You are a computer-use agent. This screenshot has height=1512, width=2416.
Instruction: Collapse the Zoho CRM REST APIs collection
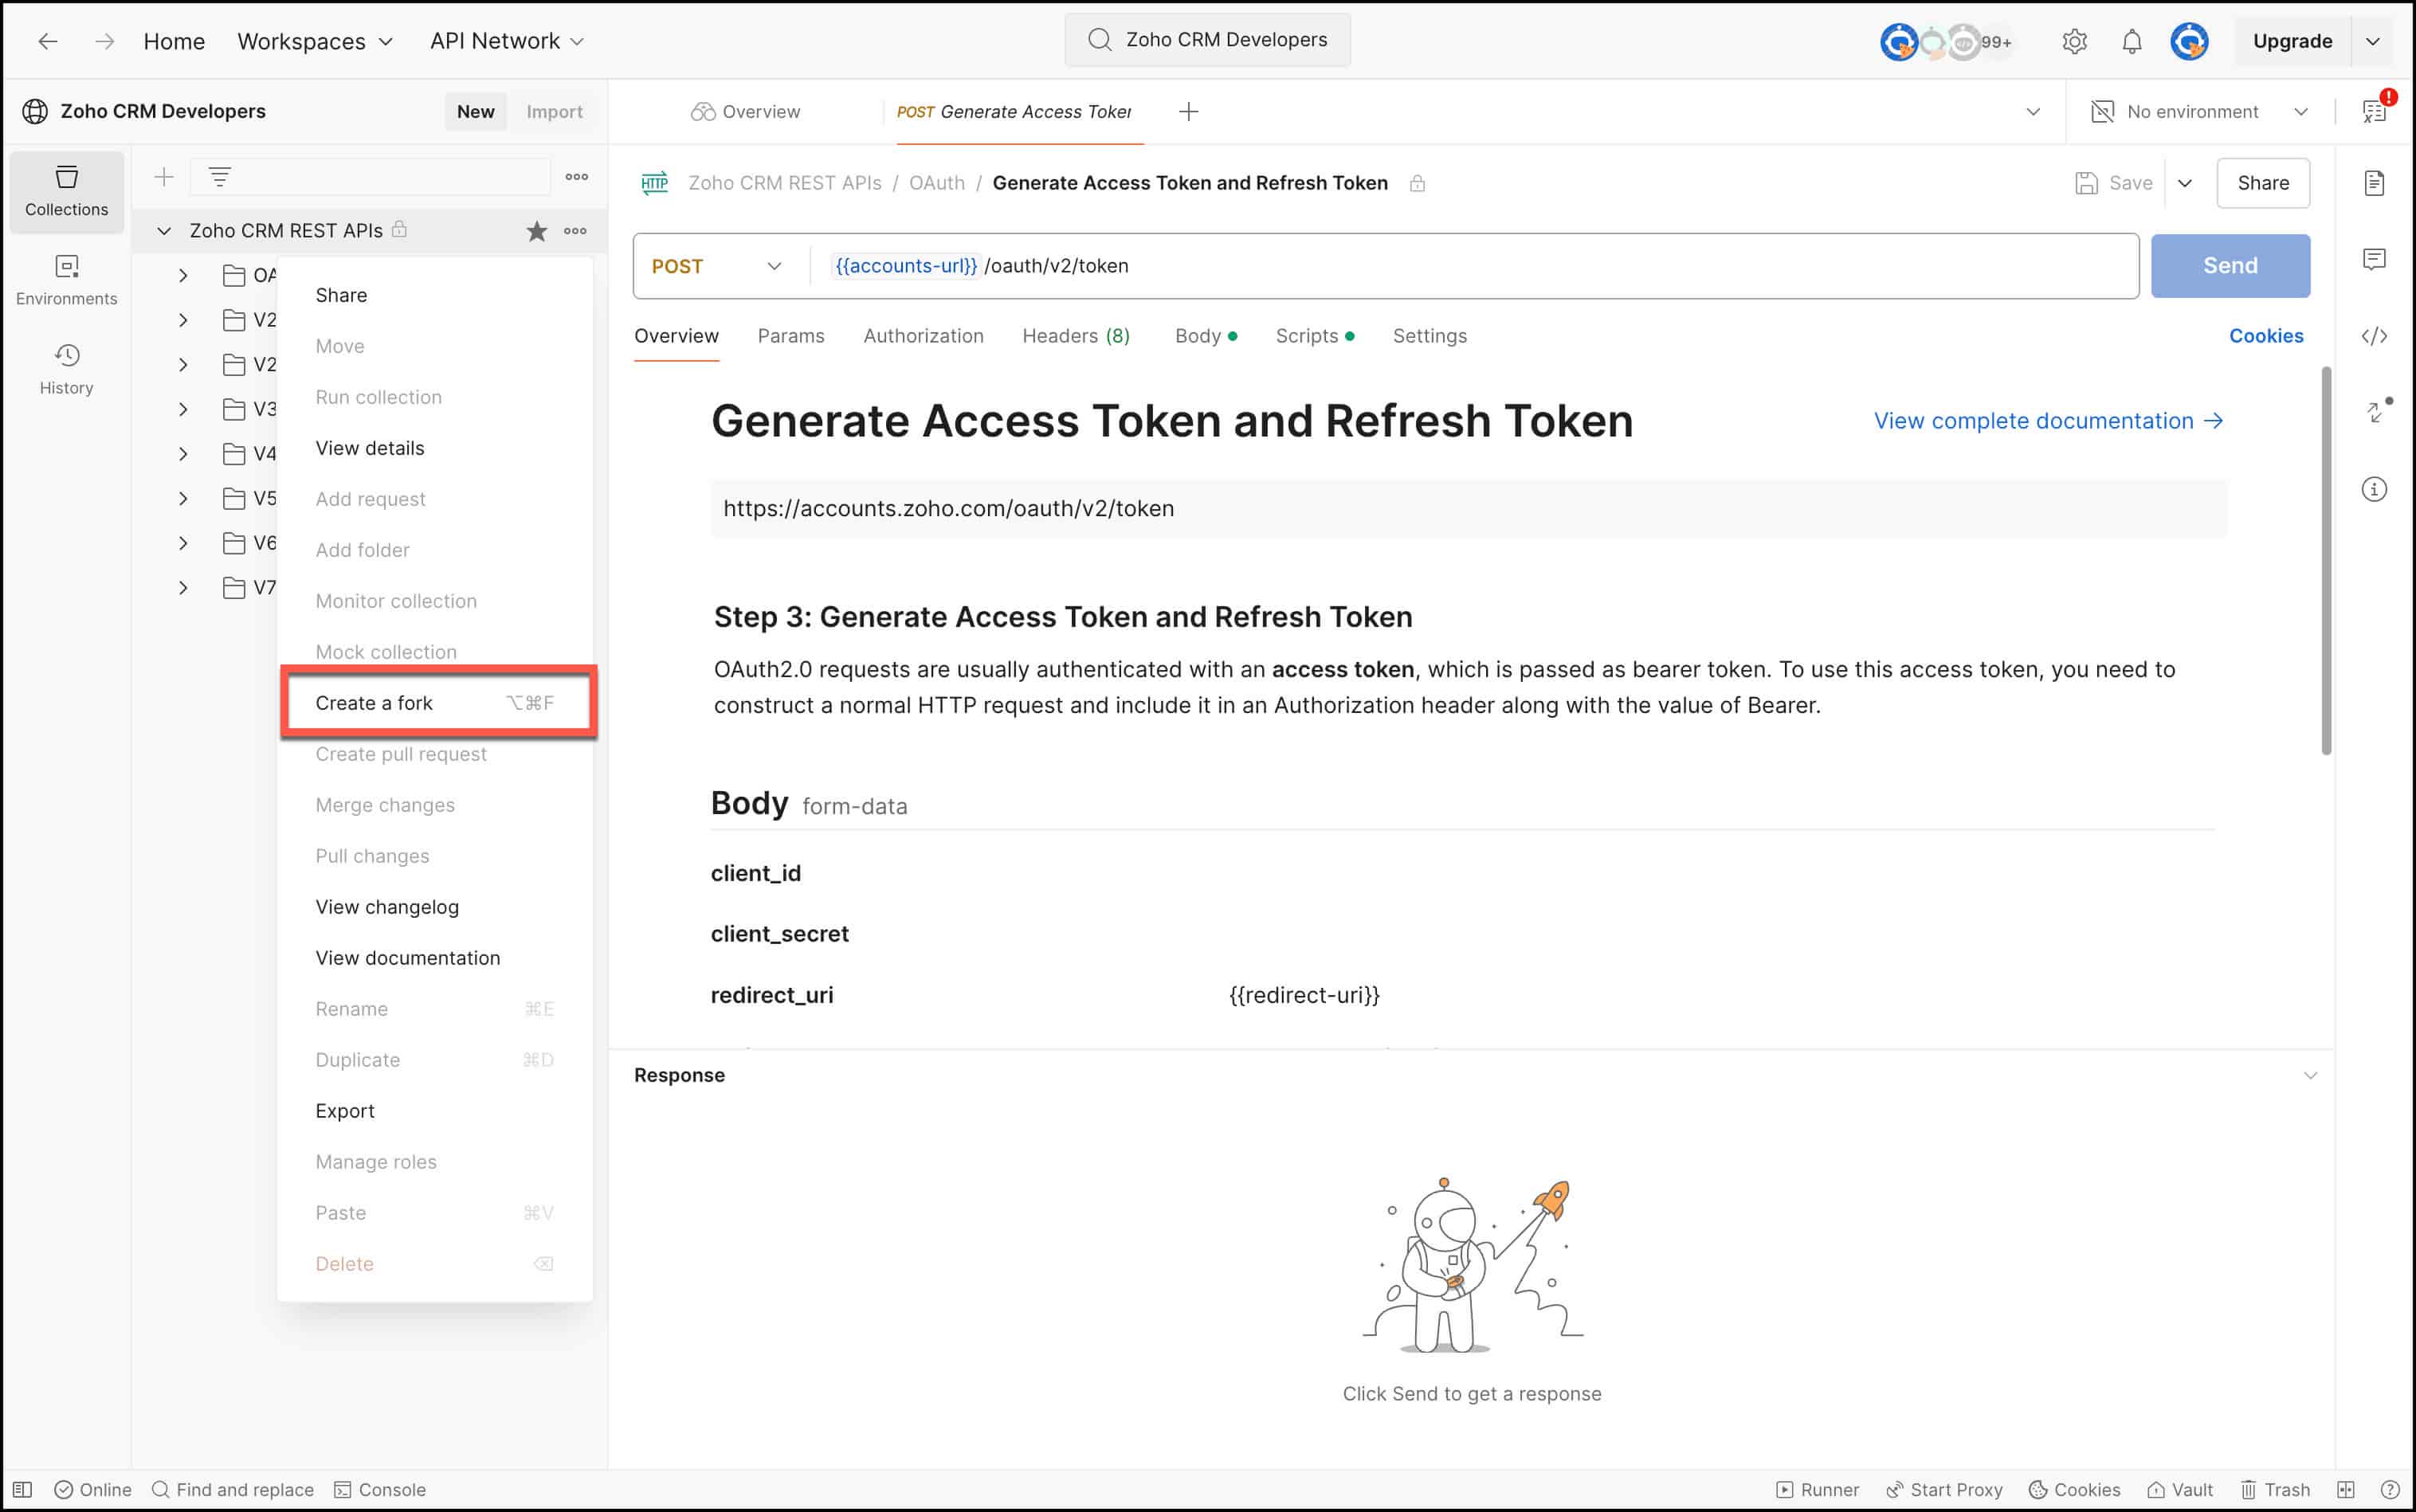click(164, 231)
